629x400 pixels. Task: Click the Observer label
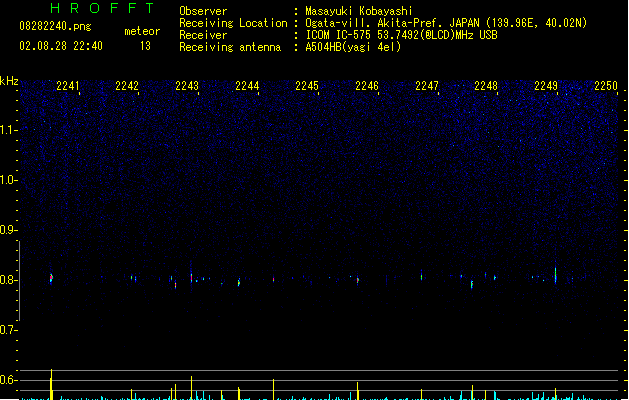(x=203, y=11)
